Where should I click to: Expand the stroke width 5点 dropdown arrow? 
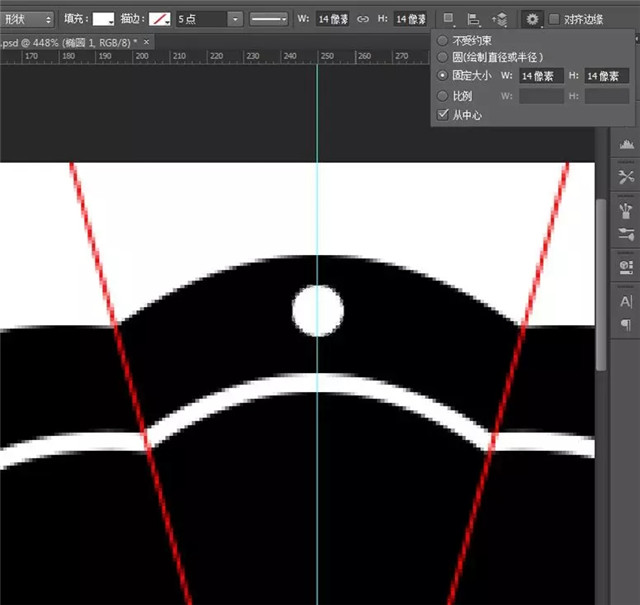(234, 19)
